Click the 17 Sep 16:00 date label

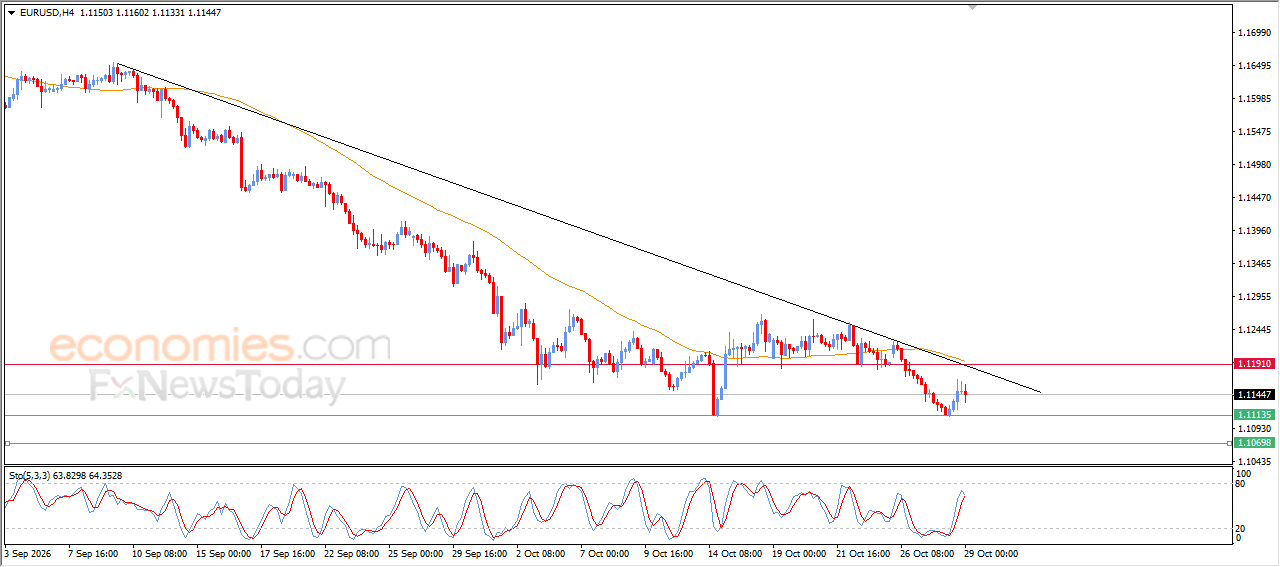(x=290, y=553)
